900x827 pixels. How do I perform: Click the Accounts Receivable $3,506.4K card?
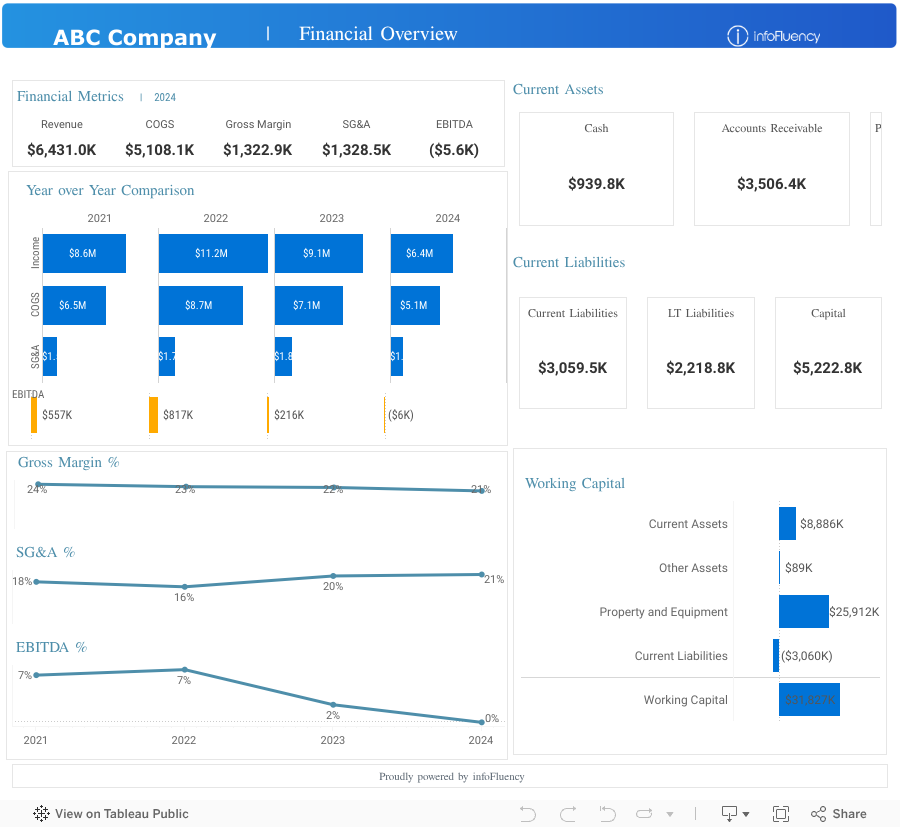click(x=771, y=169)
